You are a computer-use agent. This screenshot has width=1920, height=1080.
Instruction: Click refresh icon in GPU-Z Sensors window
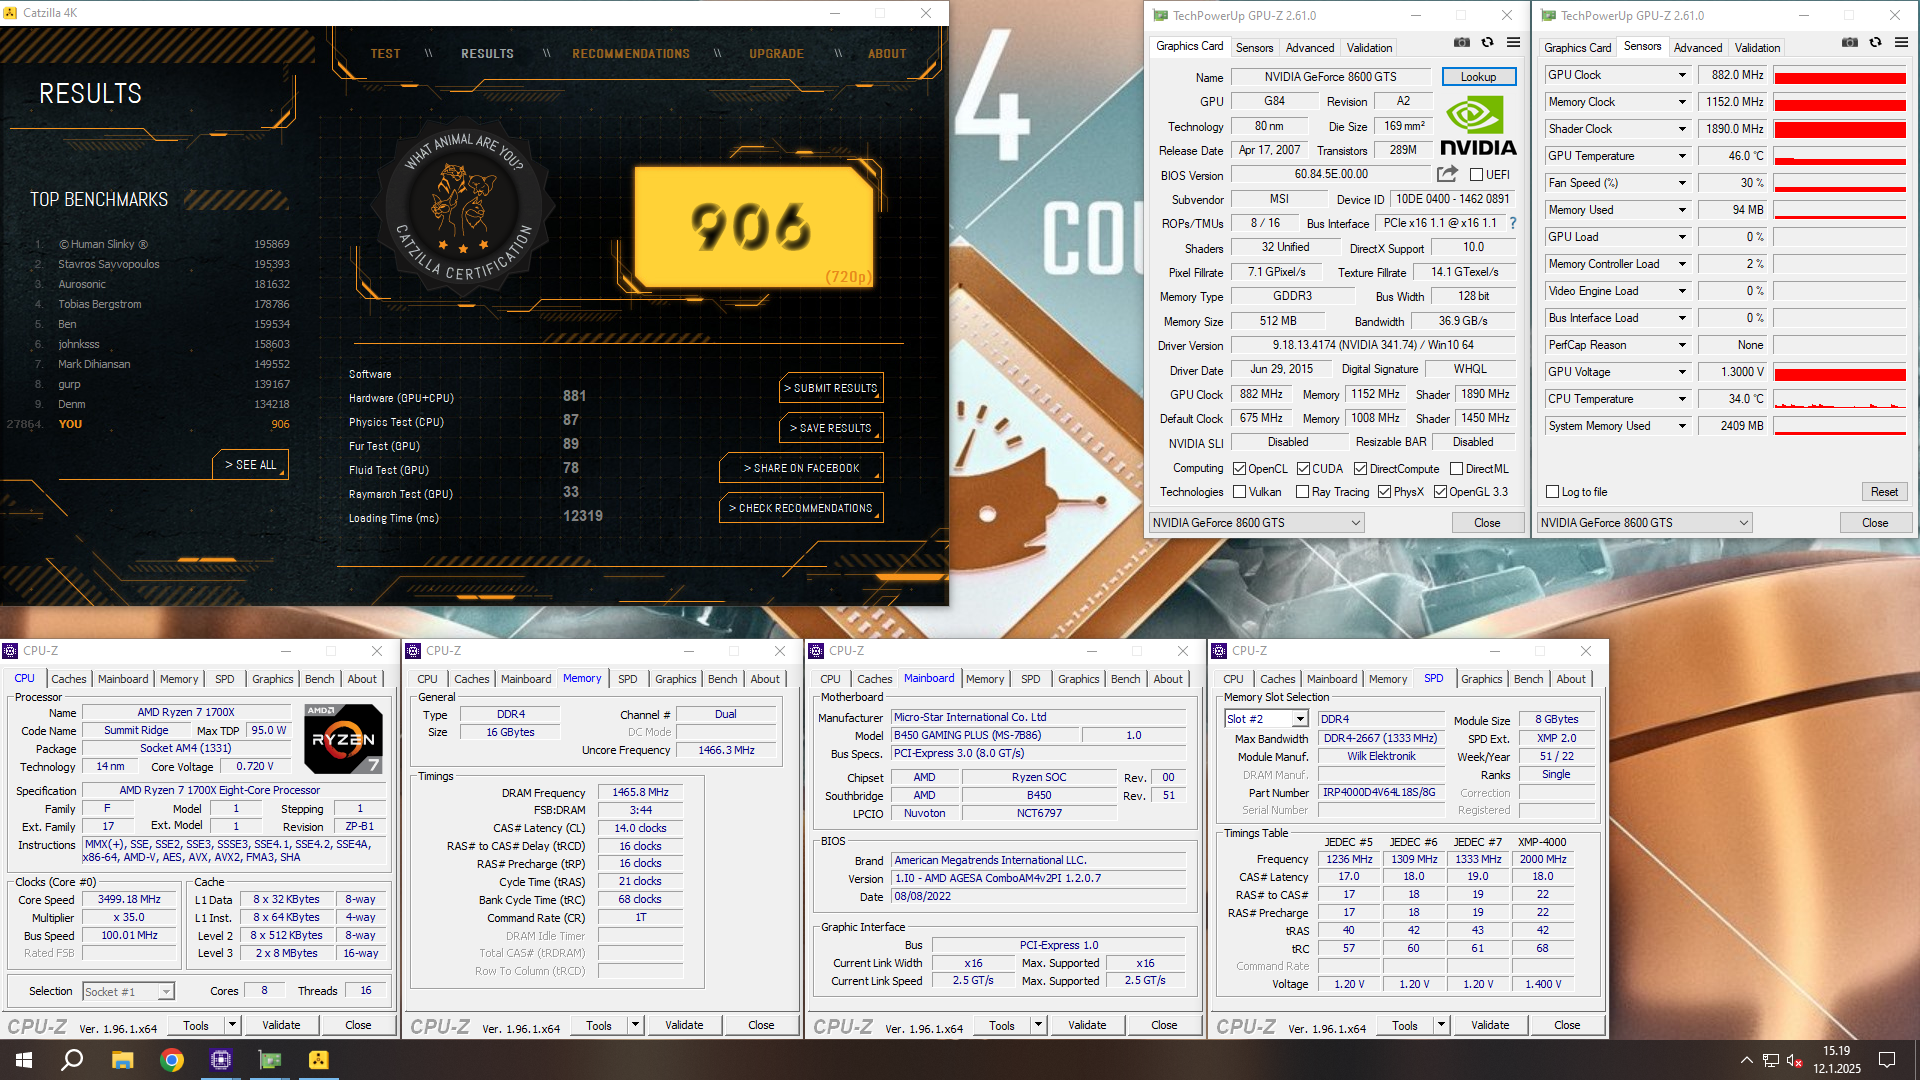[x=1875, y=43]
